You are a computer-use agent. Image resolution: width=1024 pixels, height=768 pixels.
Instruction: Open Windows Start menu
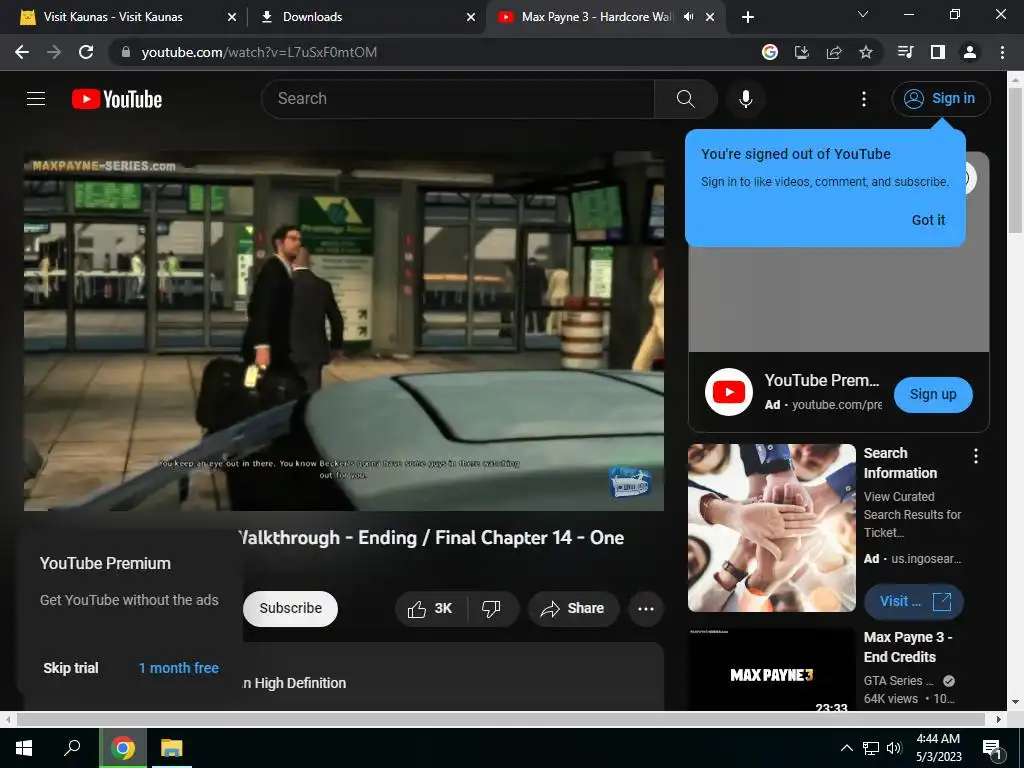tap(24, 748)
